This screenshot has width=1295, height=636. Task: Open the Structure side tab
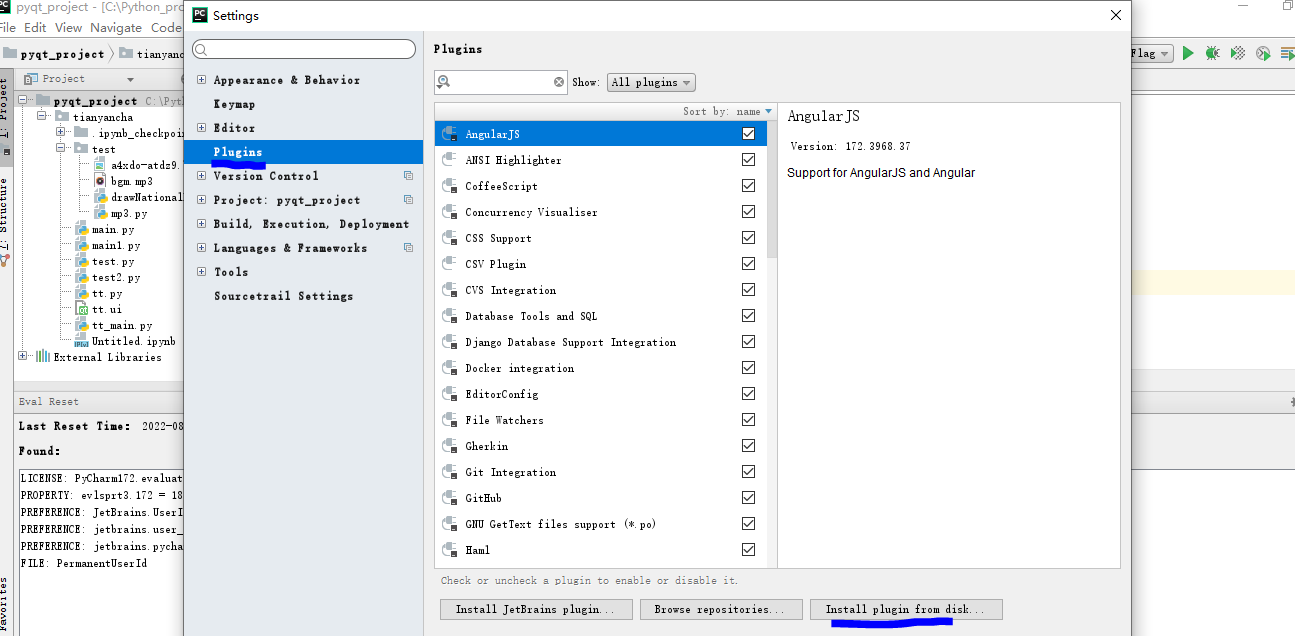click(5, 214)
